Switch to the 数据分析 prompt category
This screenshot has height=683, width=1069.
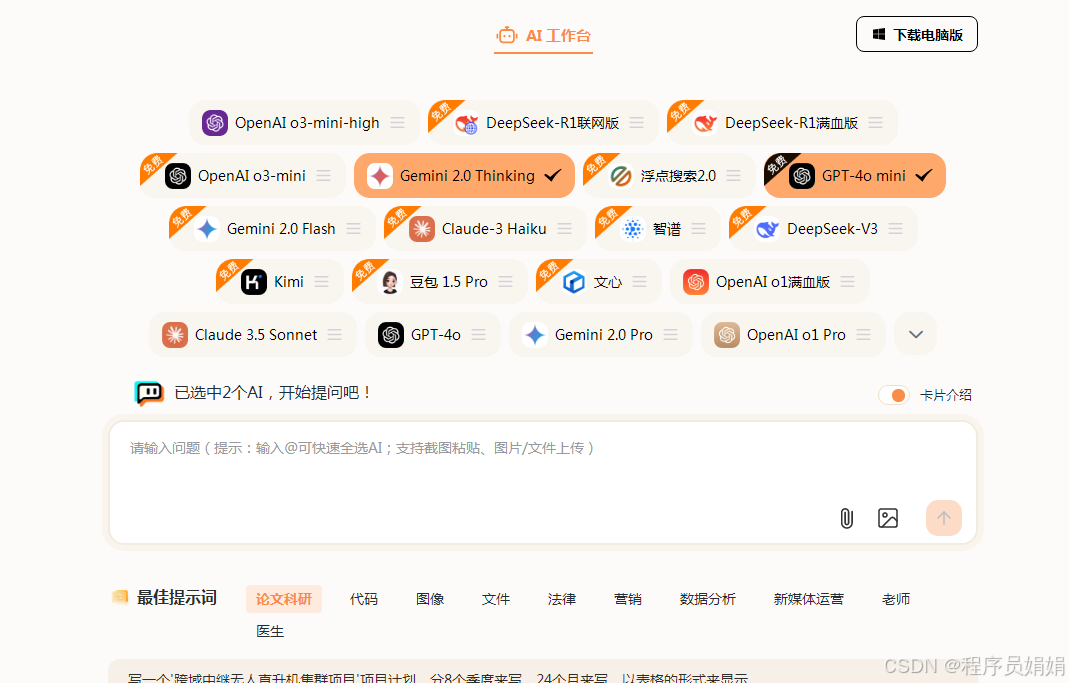point(708,599)
